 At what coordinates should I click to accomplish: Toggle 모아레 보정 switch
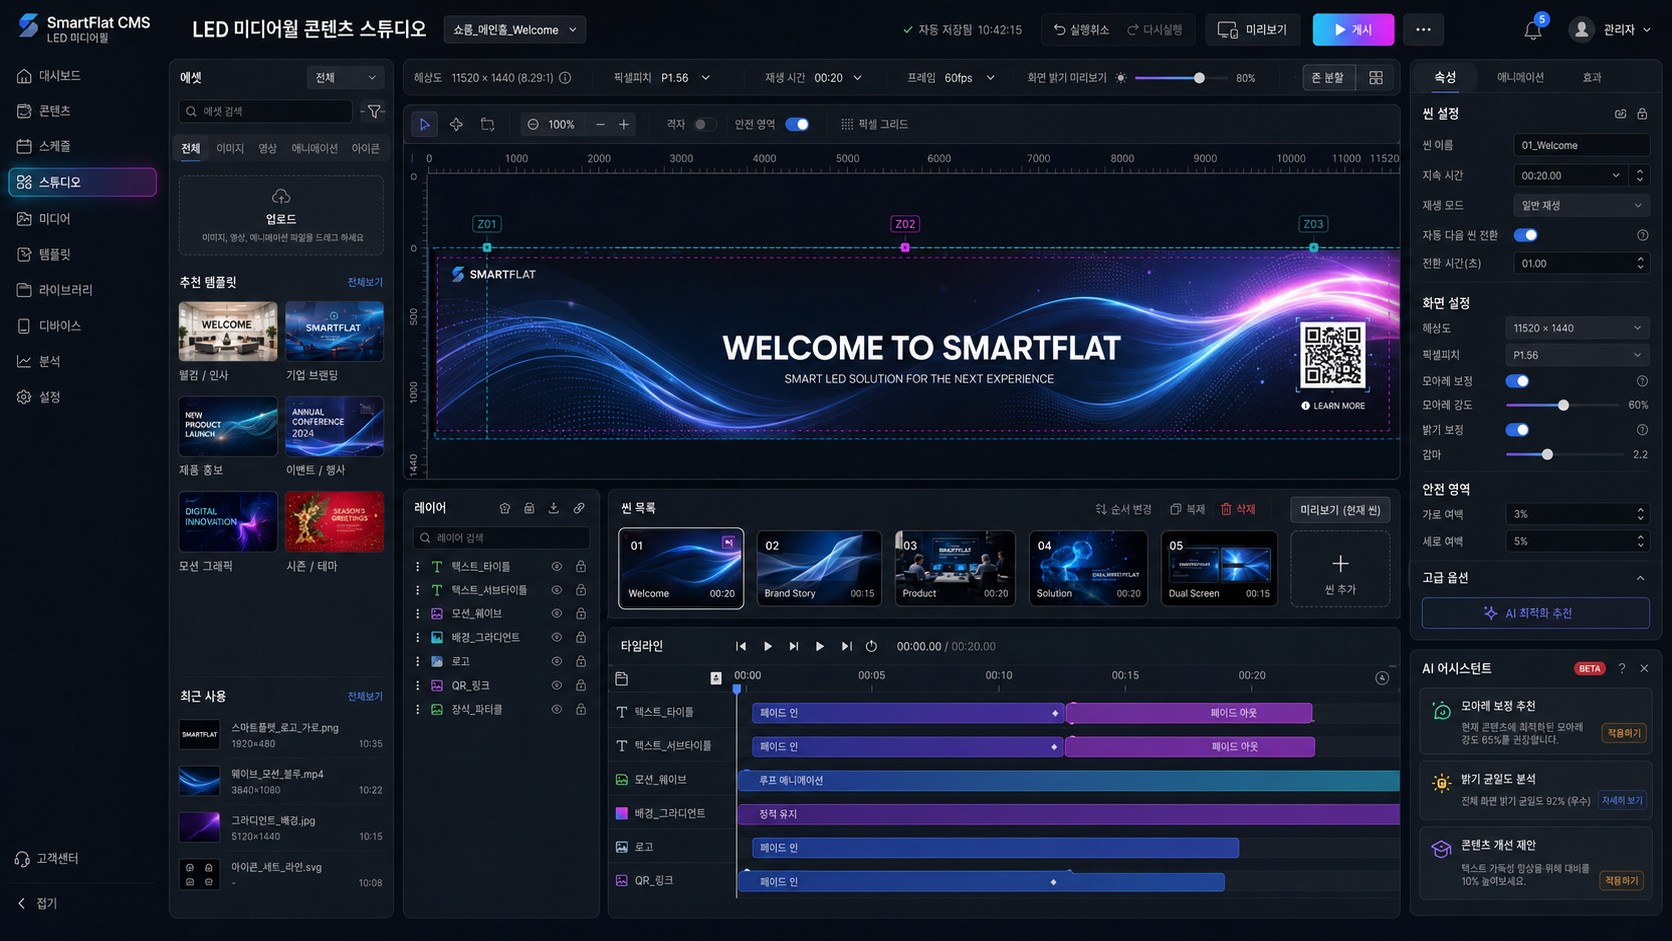tap(1517, 381)
